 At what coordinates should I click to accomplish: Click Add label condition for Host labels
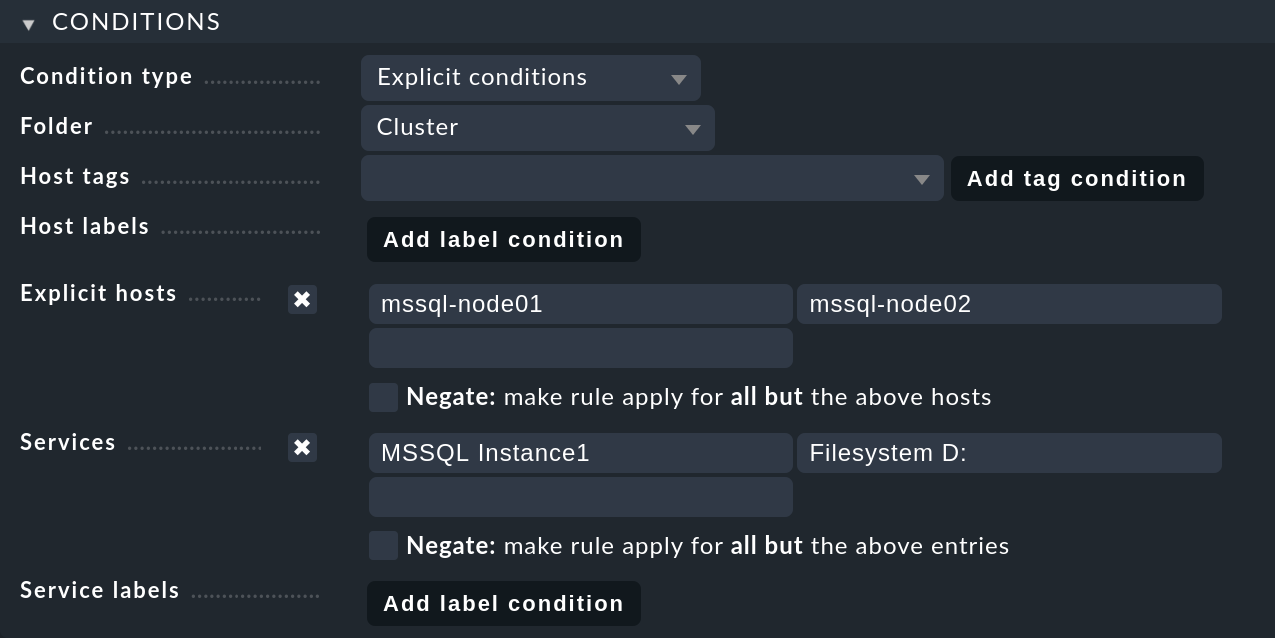(503, 239)
